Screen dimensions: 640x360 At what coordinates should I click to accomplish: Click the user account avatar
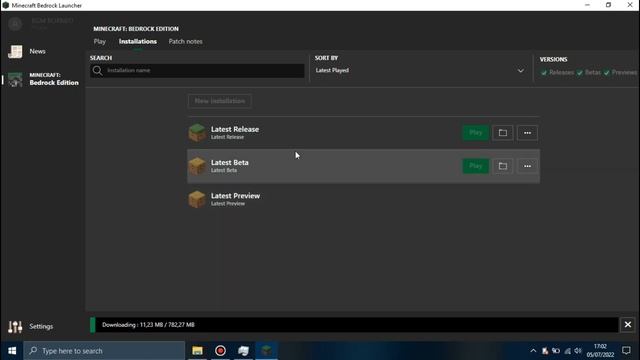[15, 24]
